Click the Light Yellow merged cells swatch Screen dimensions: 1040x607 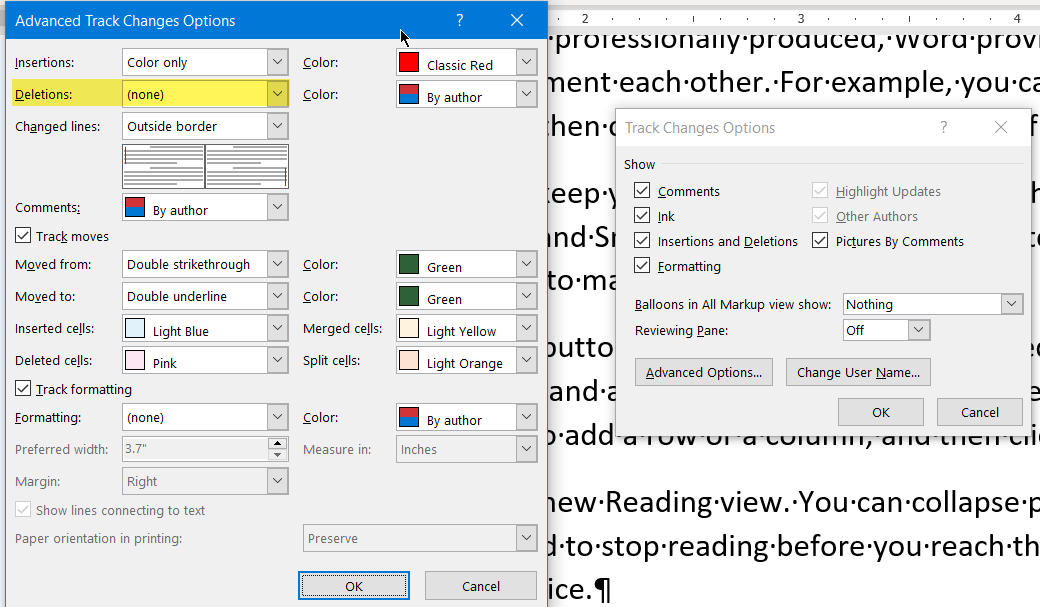click(409, 328)
